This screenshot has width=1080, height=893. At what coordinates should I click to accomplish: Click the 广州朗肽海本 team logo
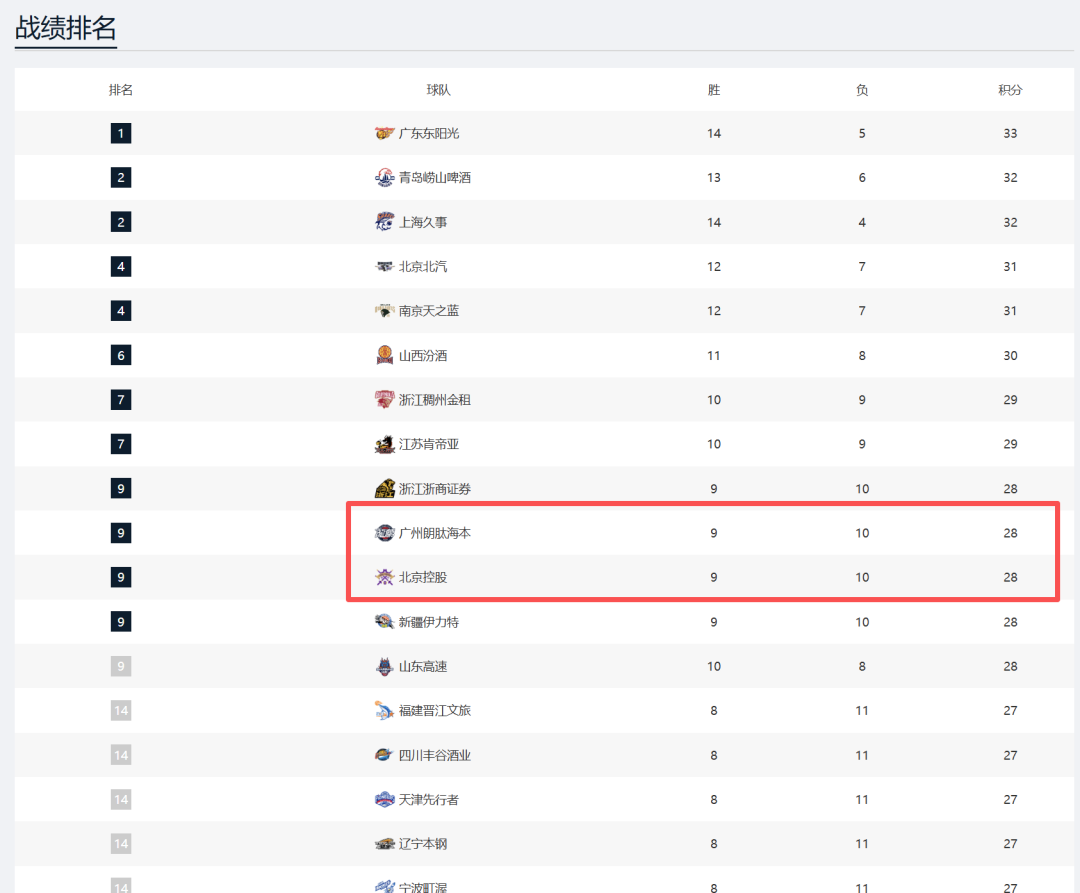pos(384,533)
